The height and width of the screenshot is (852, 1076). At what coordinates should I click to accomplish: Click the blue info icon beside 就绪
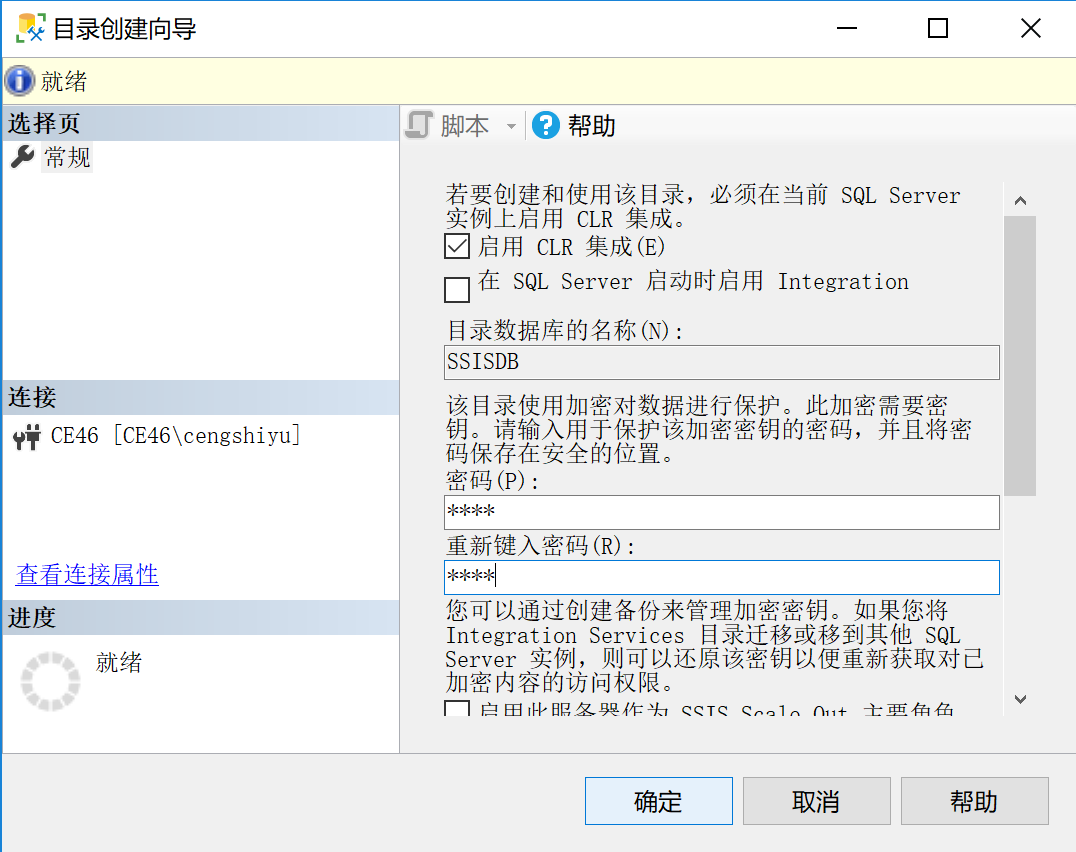coord(19,81)
